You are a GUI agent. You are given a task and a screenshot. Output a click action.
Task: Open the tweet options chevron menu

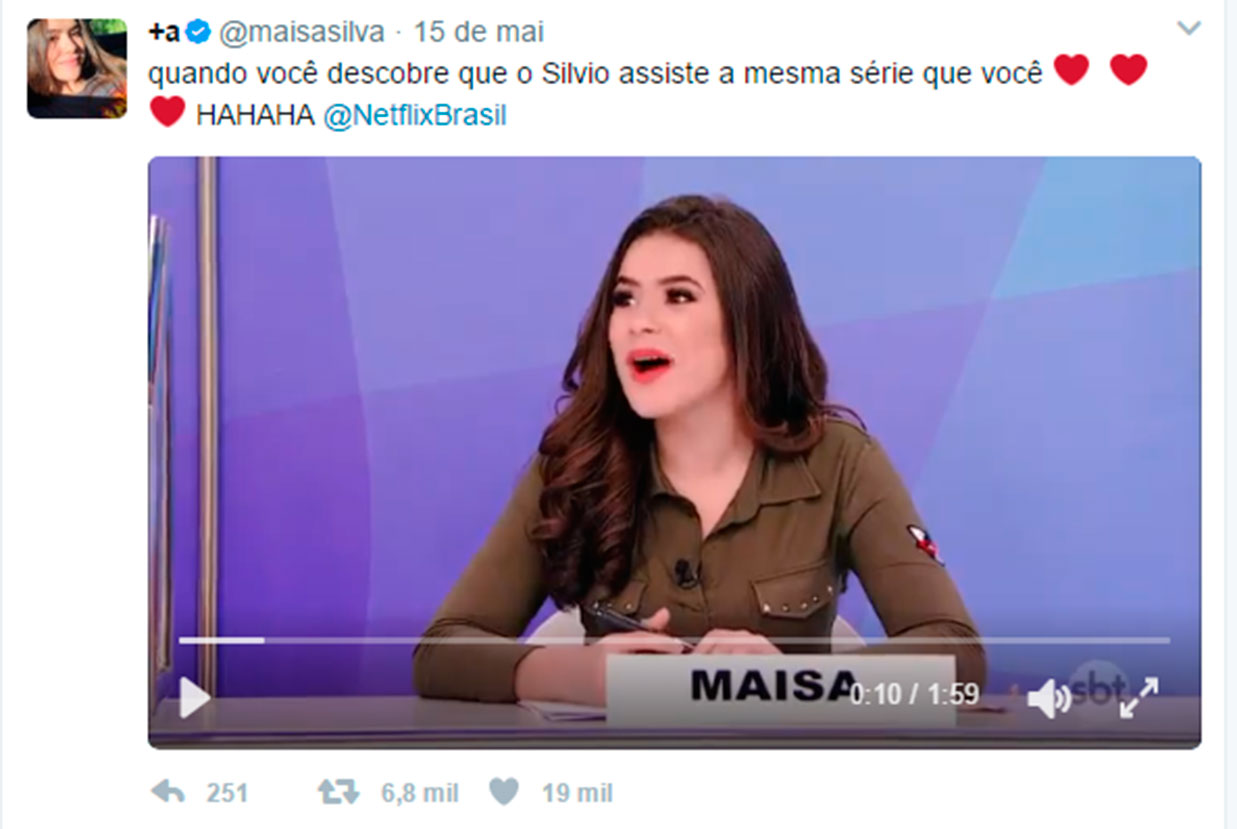coord(1189,28)
